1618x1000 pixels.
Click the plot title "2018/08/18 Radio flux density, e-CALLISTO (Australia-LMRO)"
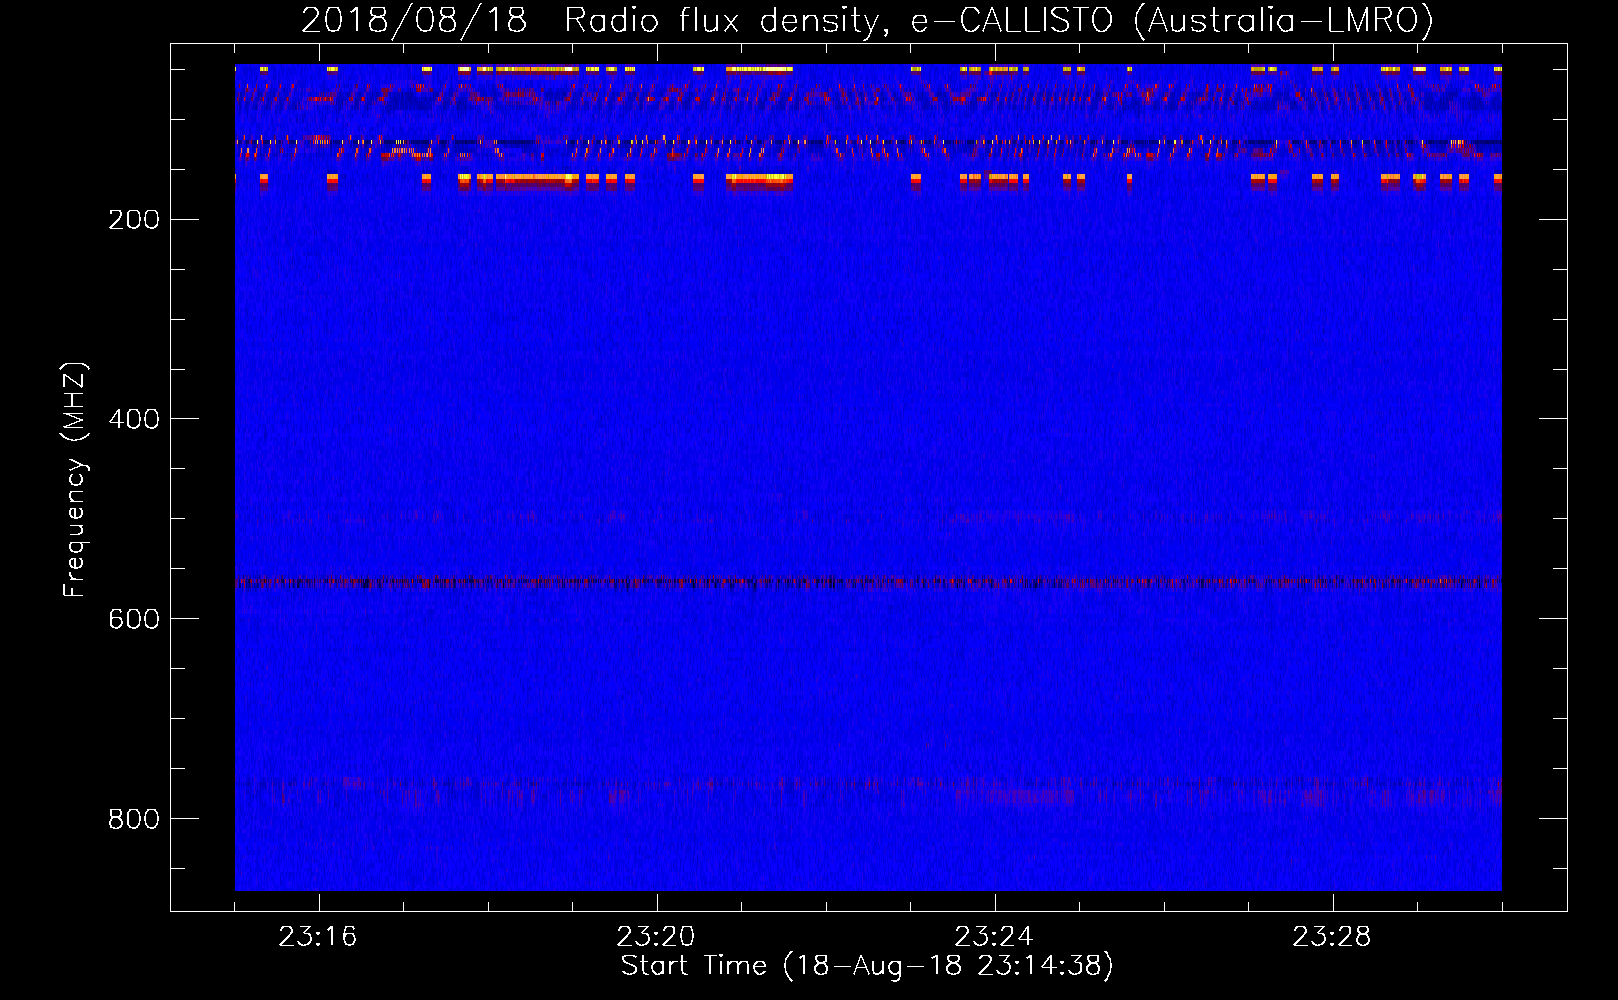tap(867, 21)
